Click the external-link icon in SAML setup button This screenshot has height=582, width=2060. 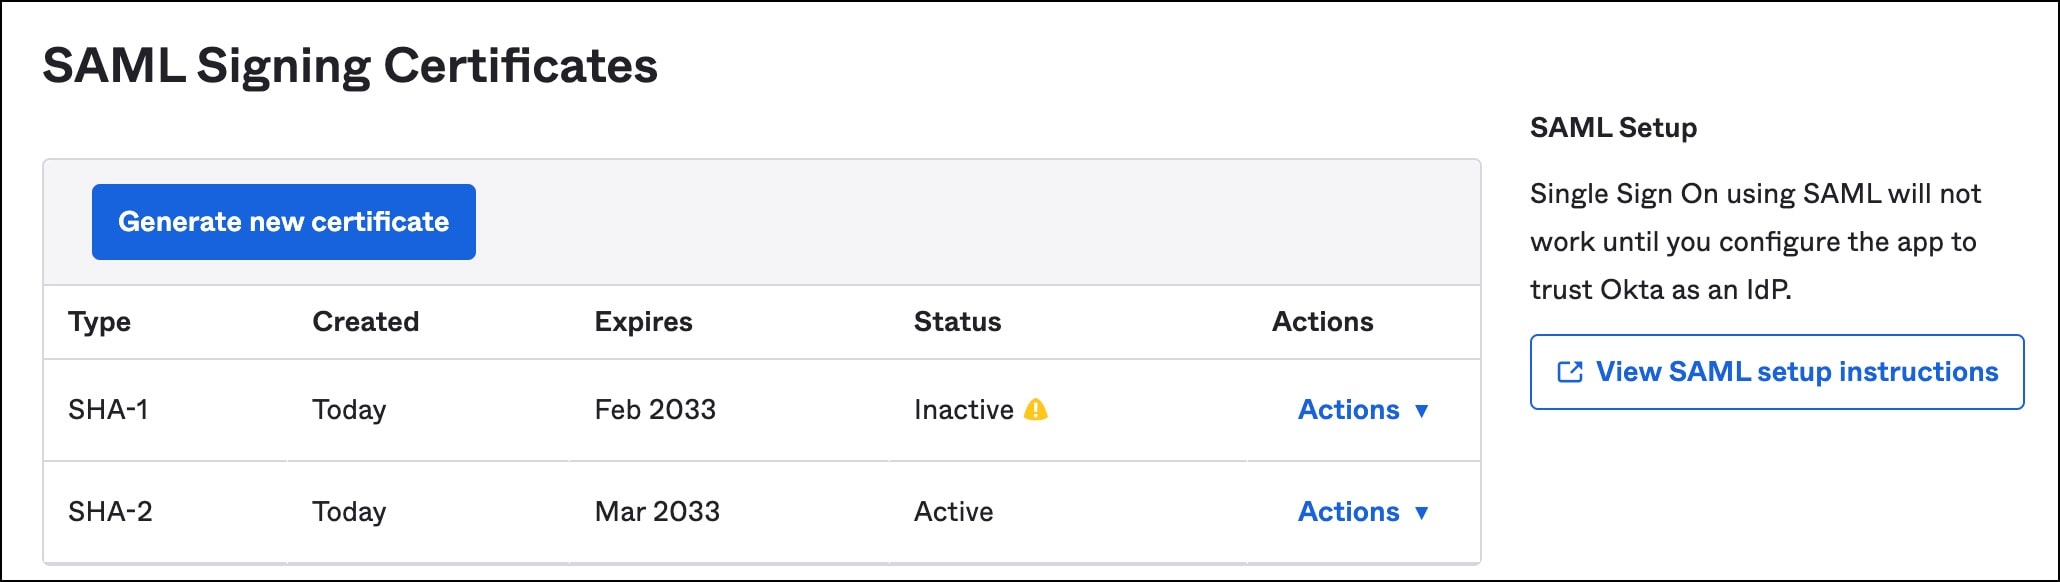coord(1570,372)
